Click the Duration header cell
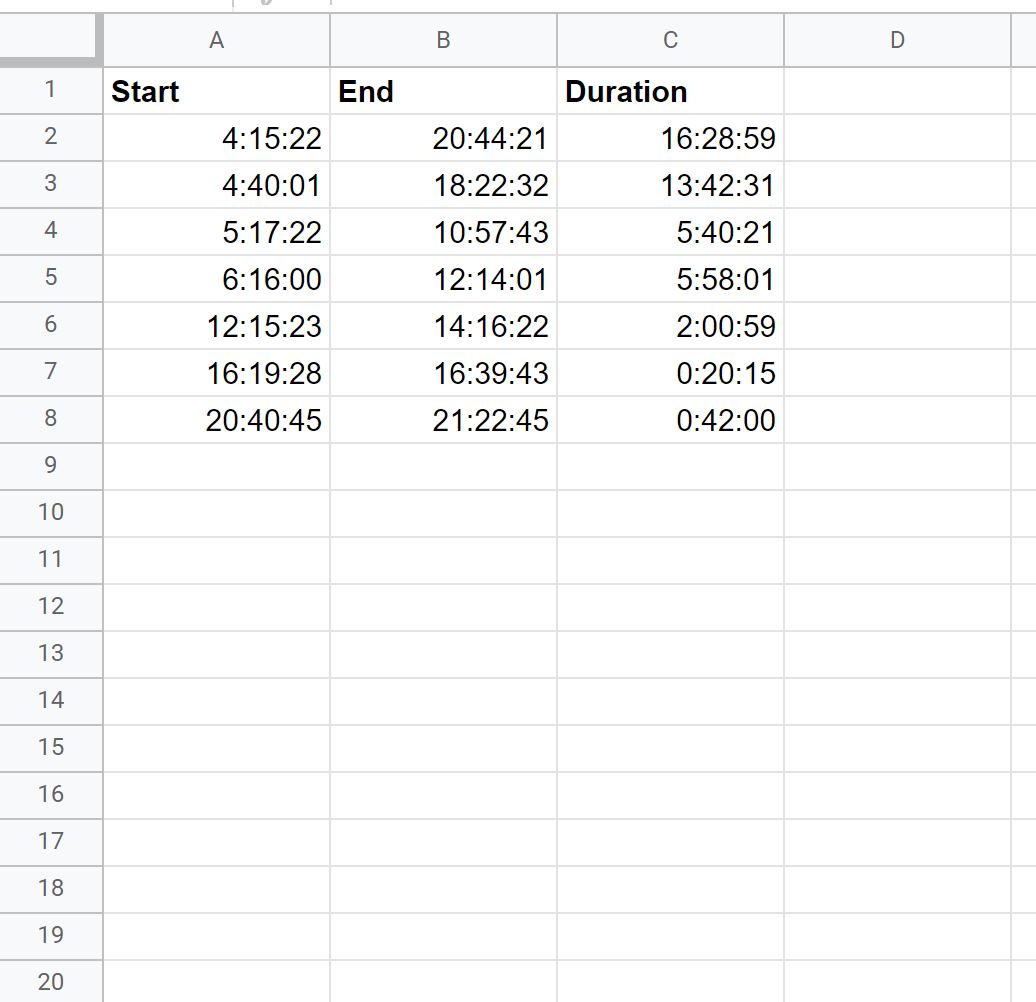Image resolution: width=1036 pixels, height=1002 pixels. click(670, 91)
